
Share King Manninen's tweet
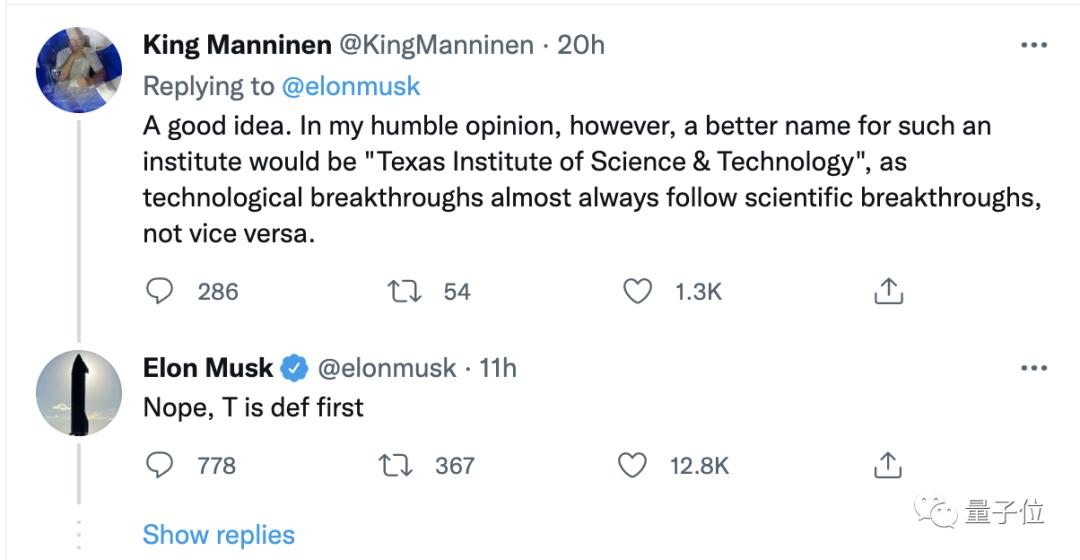[x=889, y=291]
